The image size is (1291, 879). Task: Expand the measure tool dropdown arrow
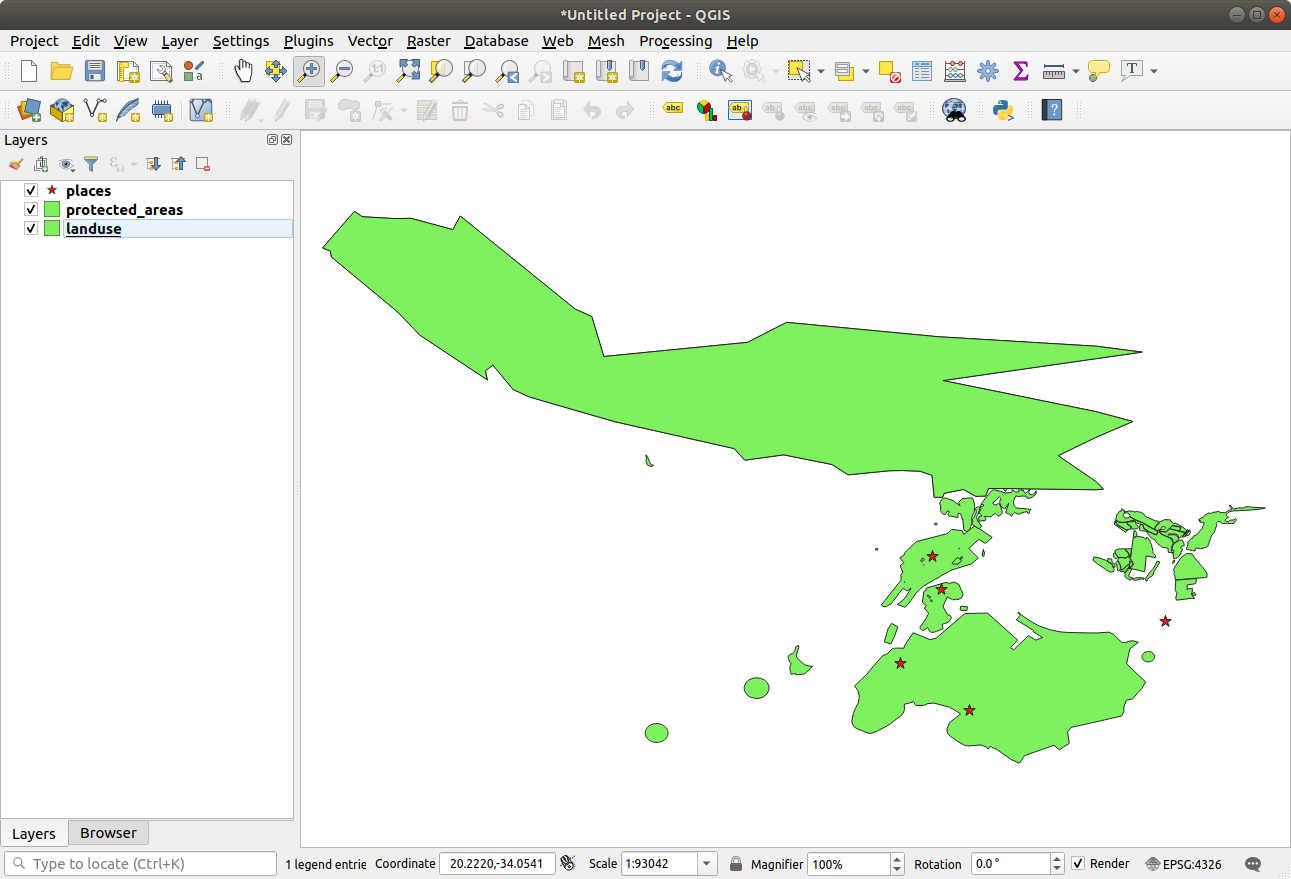(1076, 71)
